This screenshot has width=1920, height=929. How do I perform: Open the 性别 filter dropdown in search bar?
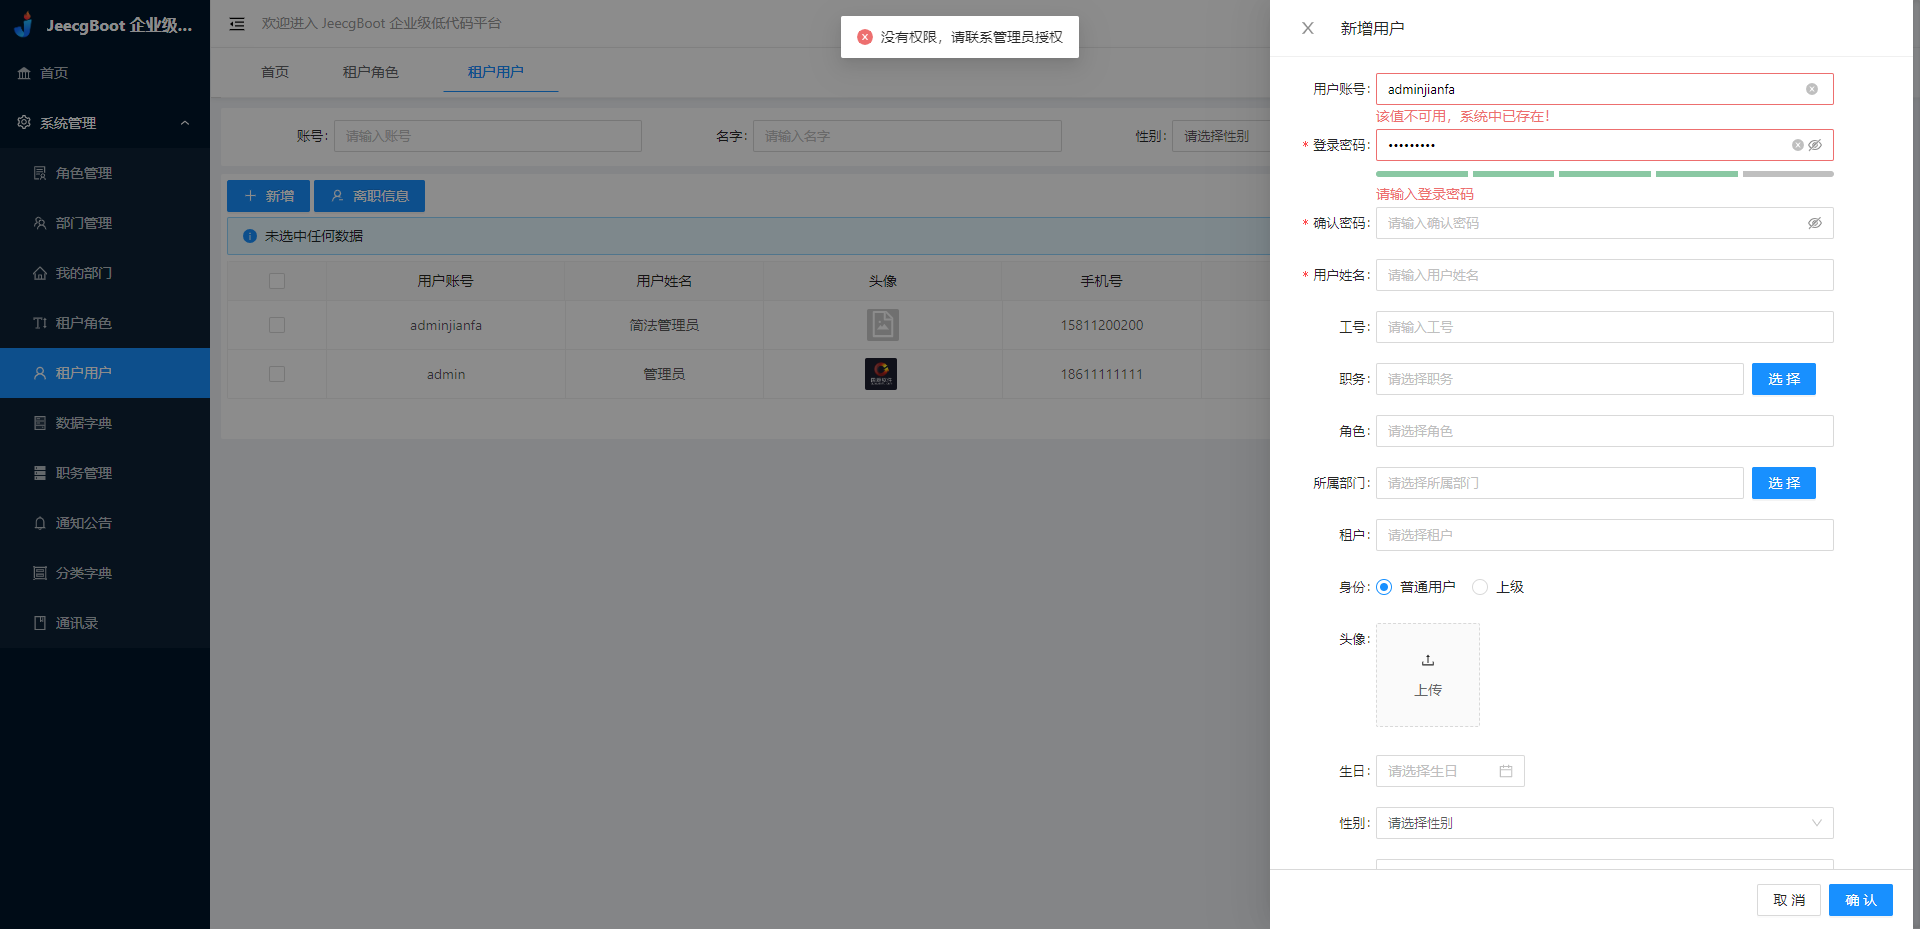pos(1222,136)
